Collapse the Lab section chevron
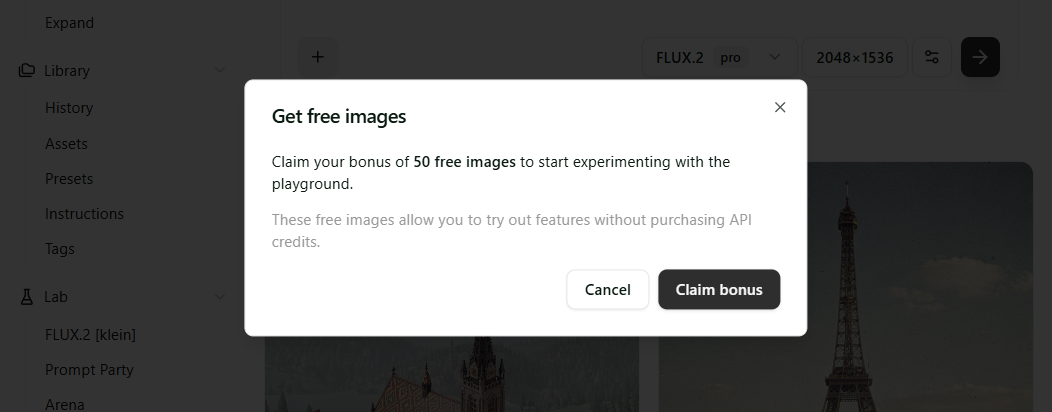This screenshot has height=412, width=1052. (220, 297)
